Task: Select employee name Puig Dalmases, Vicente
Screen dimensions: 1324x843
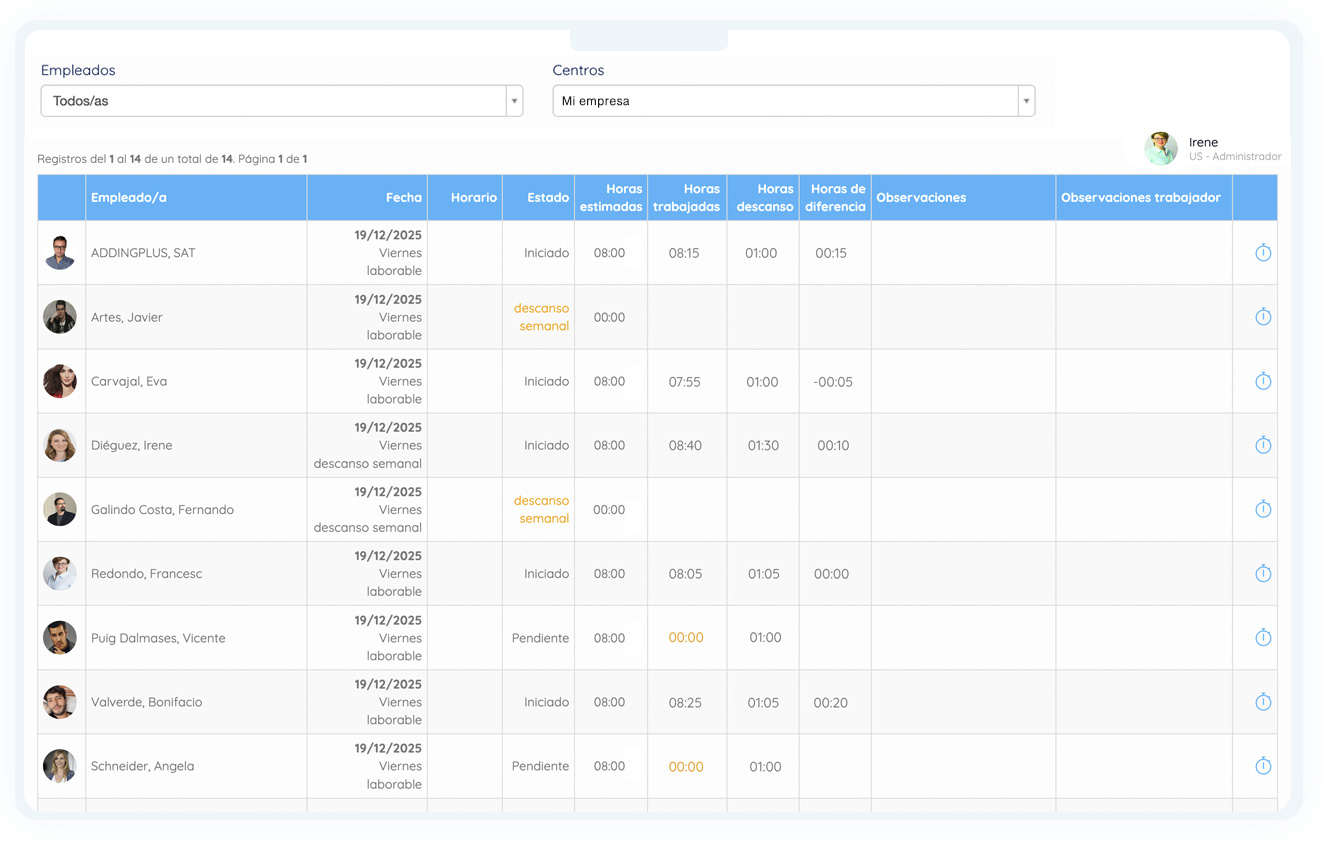Action: tap(158, 637)
